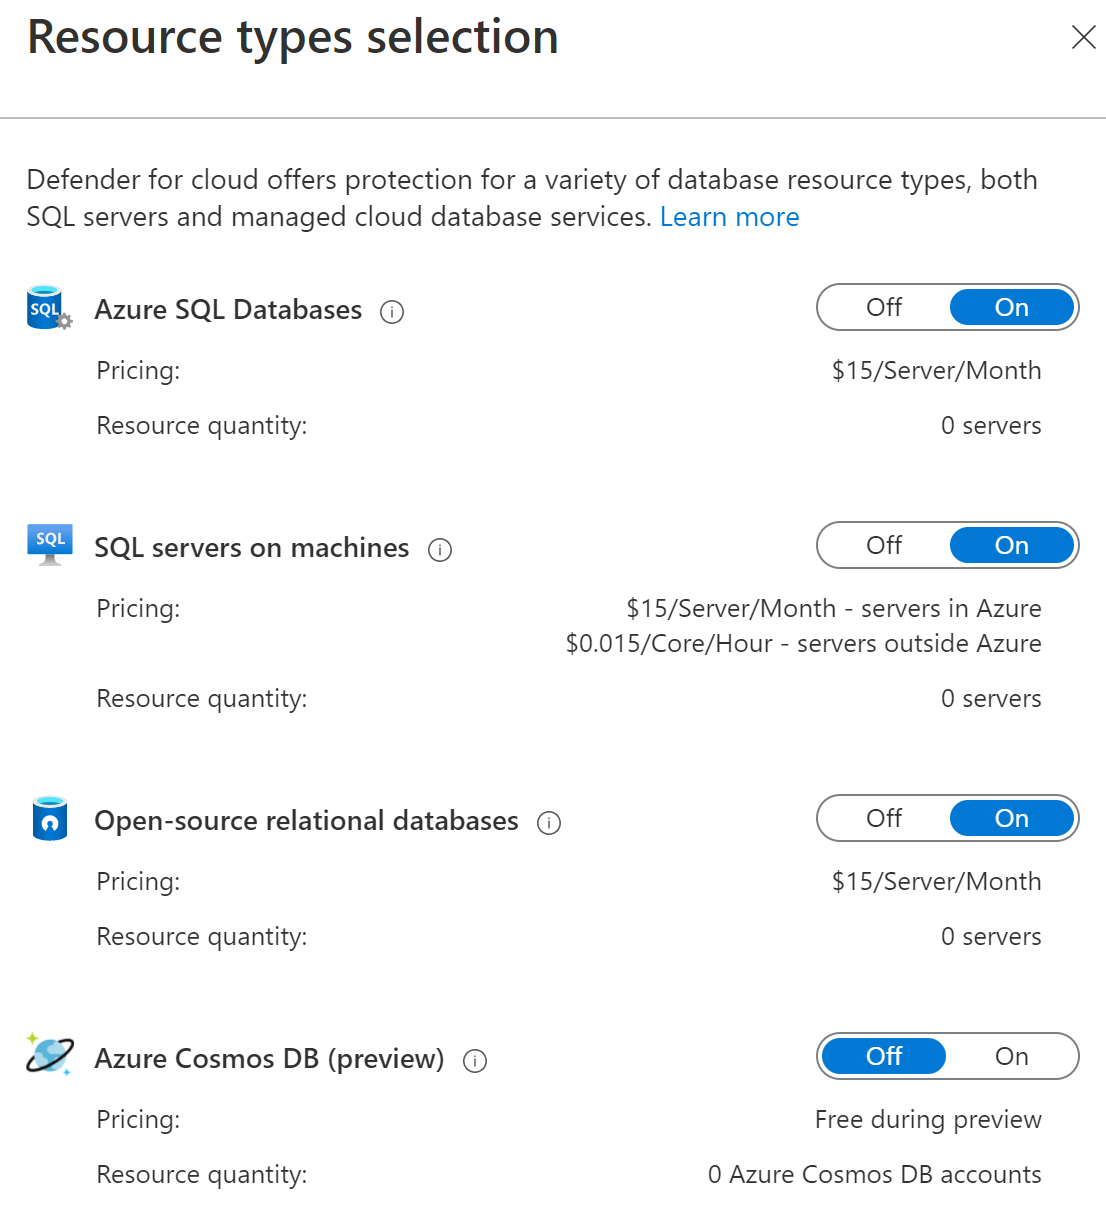
Task: Click the Azure Cosmos DB (preview) heading
Action: tap(269, 1059)
